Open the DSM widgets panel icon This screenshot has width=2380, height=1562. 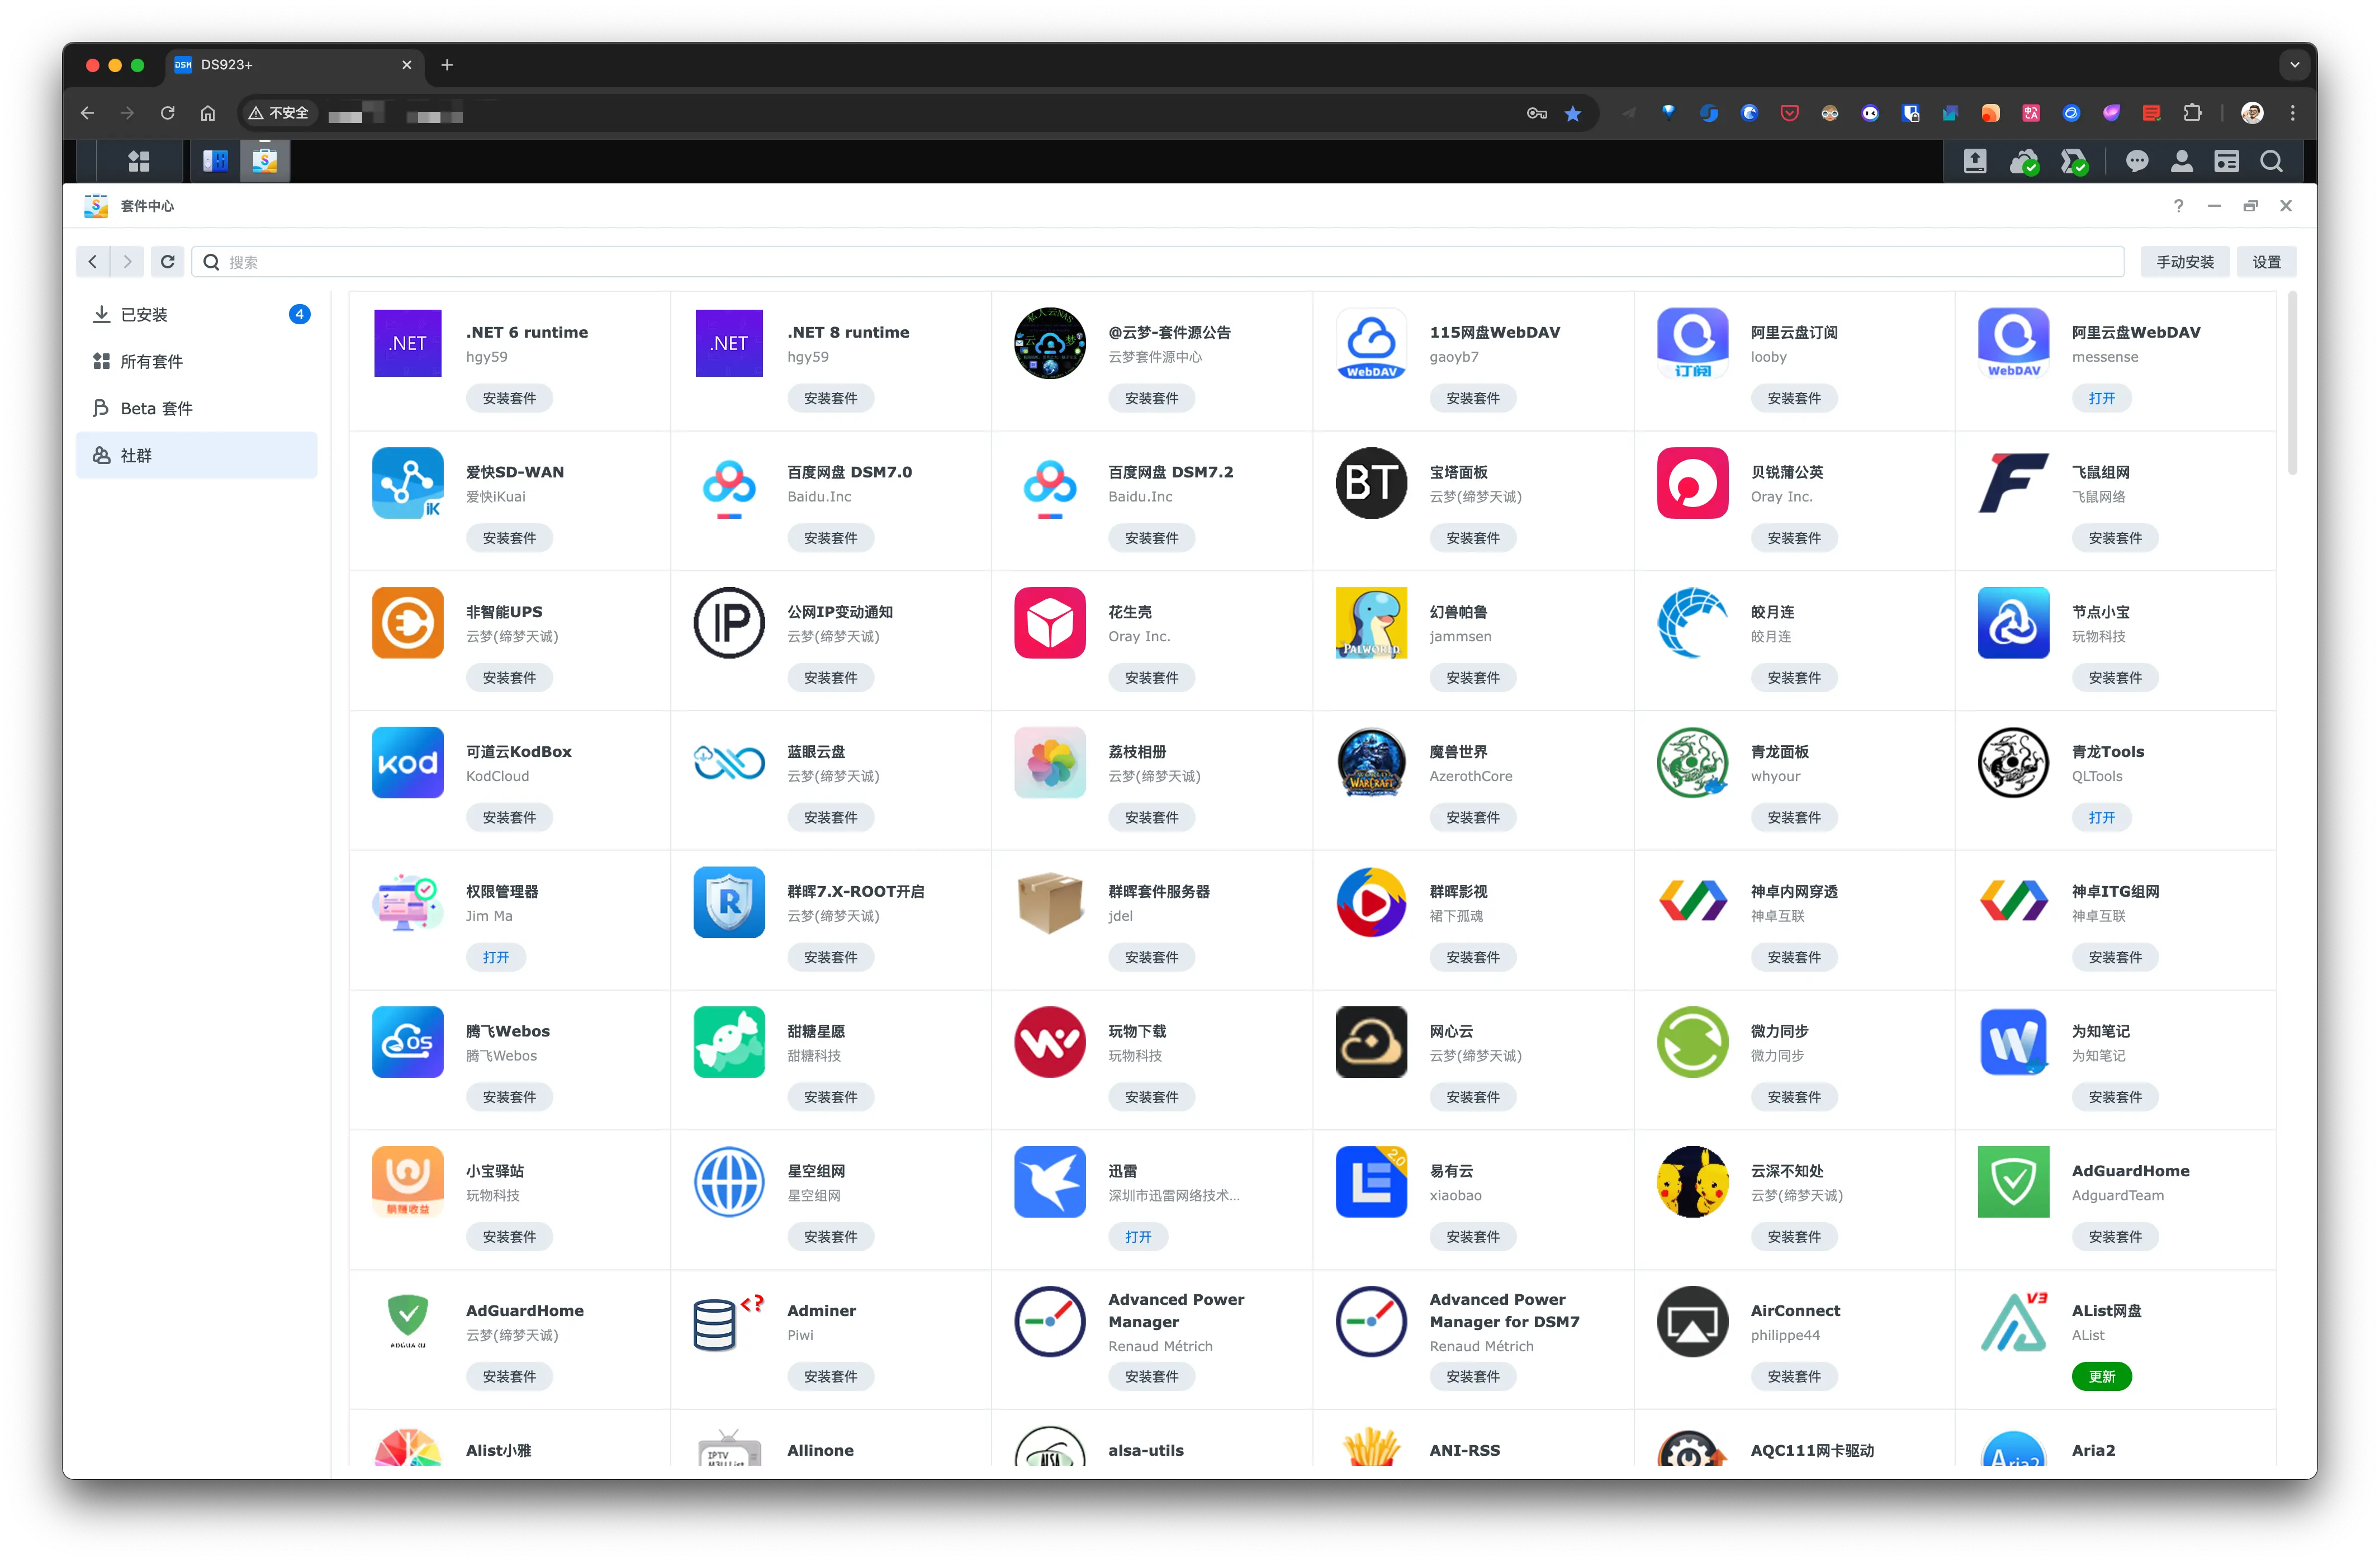[x=2226, y=161]
